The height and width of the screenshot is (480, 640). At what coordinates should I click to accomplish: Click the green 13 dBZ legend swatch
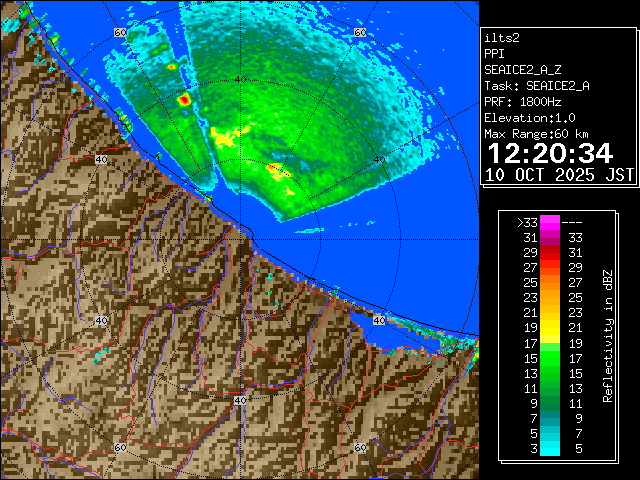pos(550,372)
